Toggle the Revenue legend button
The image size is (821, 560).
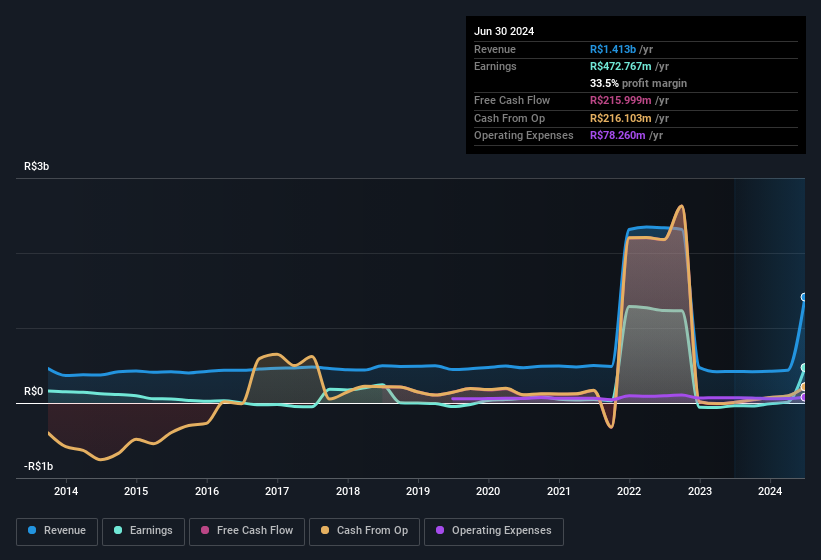[57, 531]
